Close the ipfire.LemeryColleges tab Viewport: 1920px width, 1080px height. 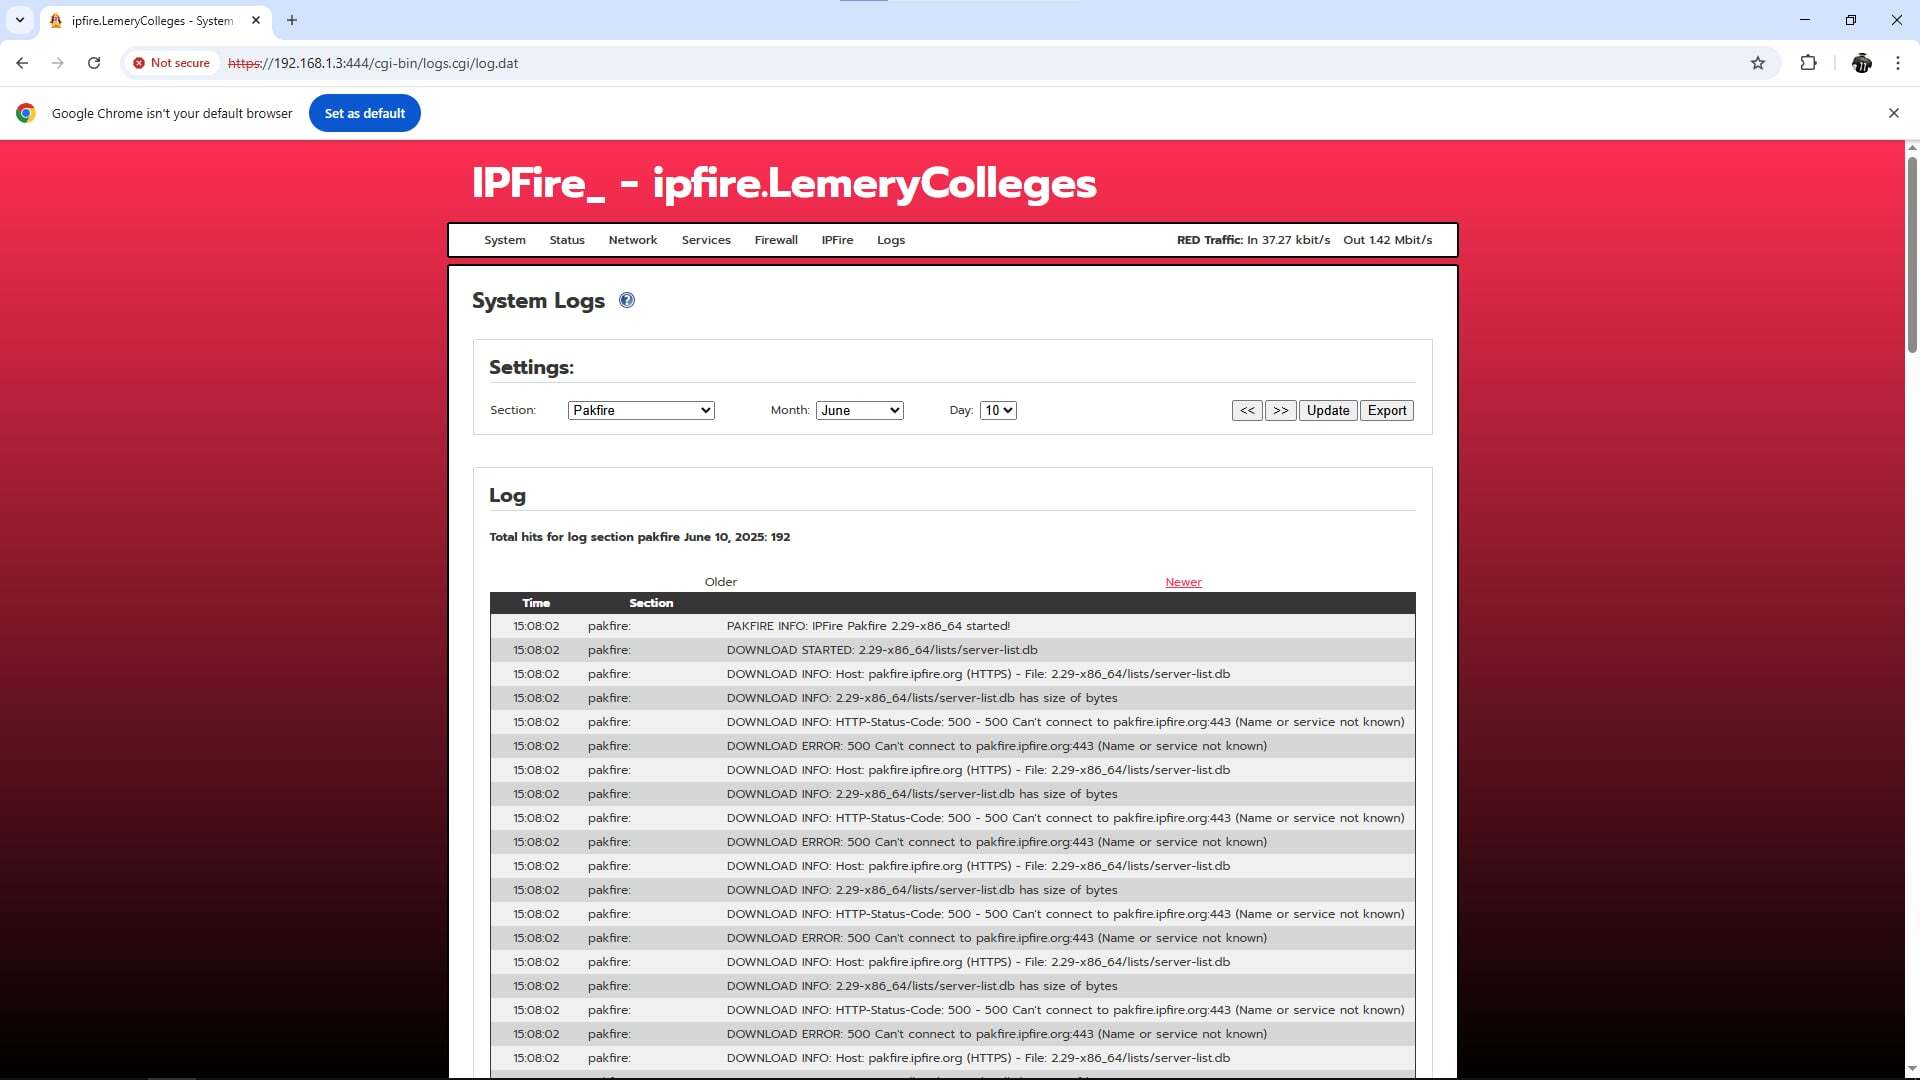[x=256, y=20]
